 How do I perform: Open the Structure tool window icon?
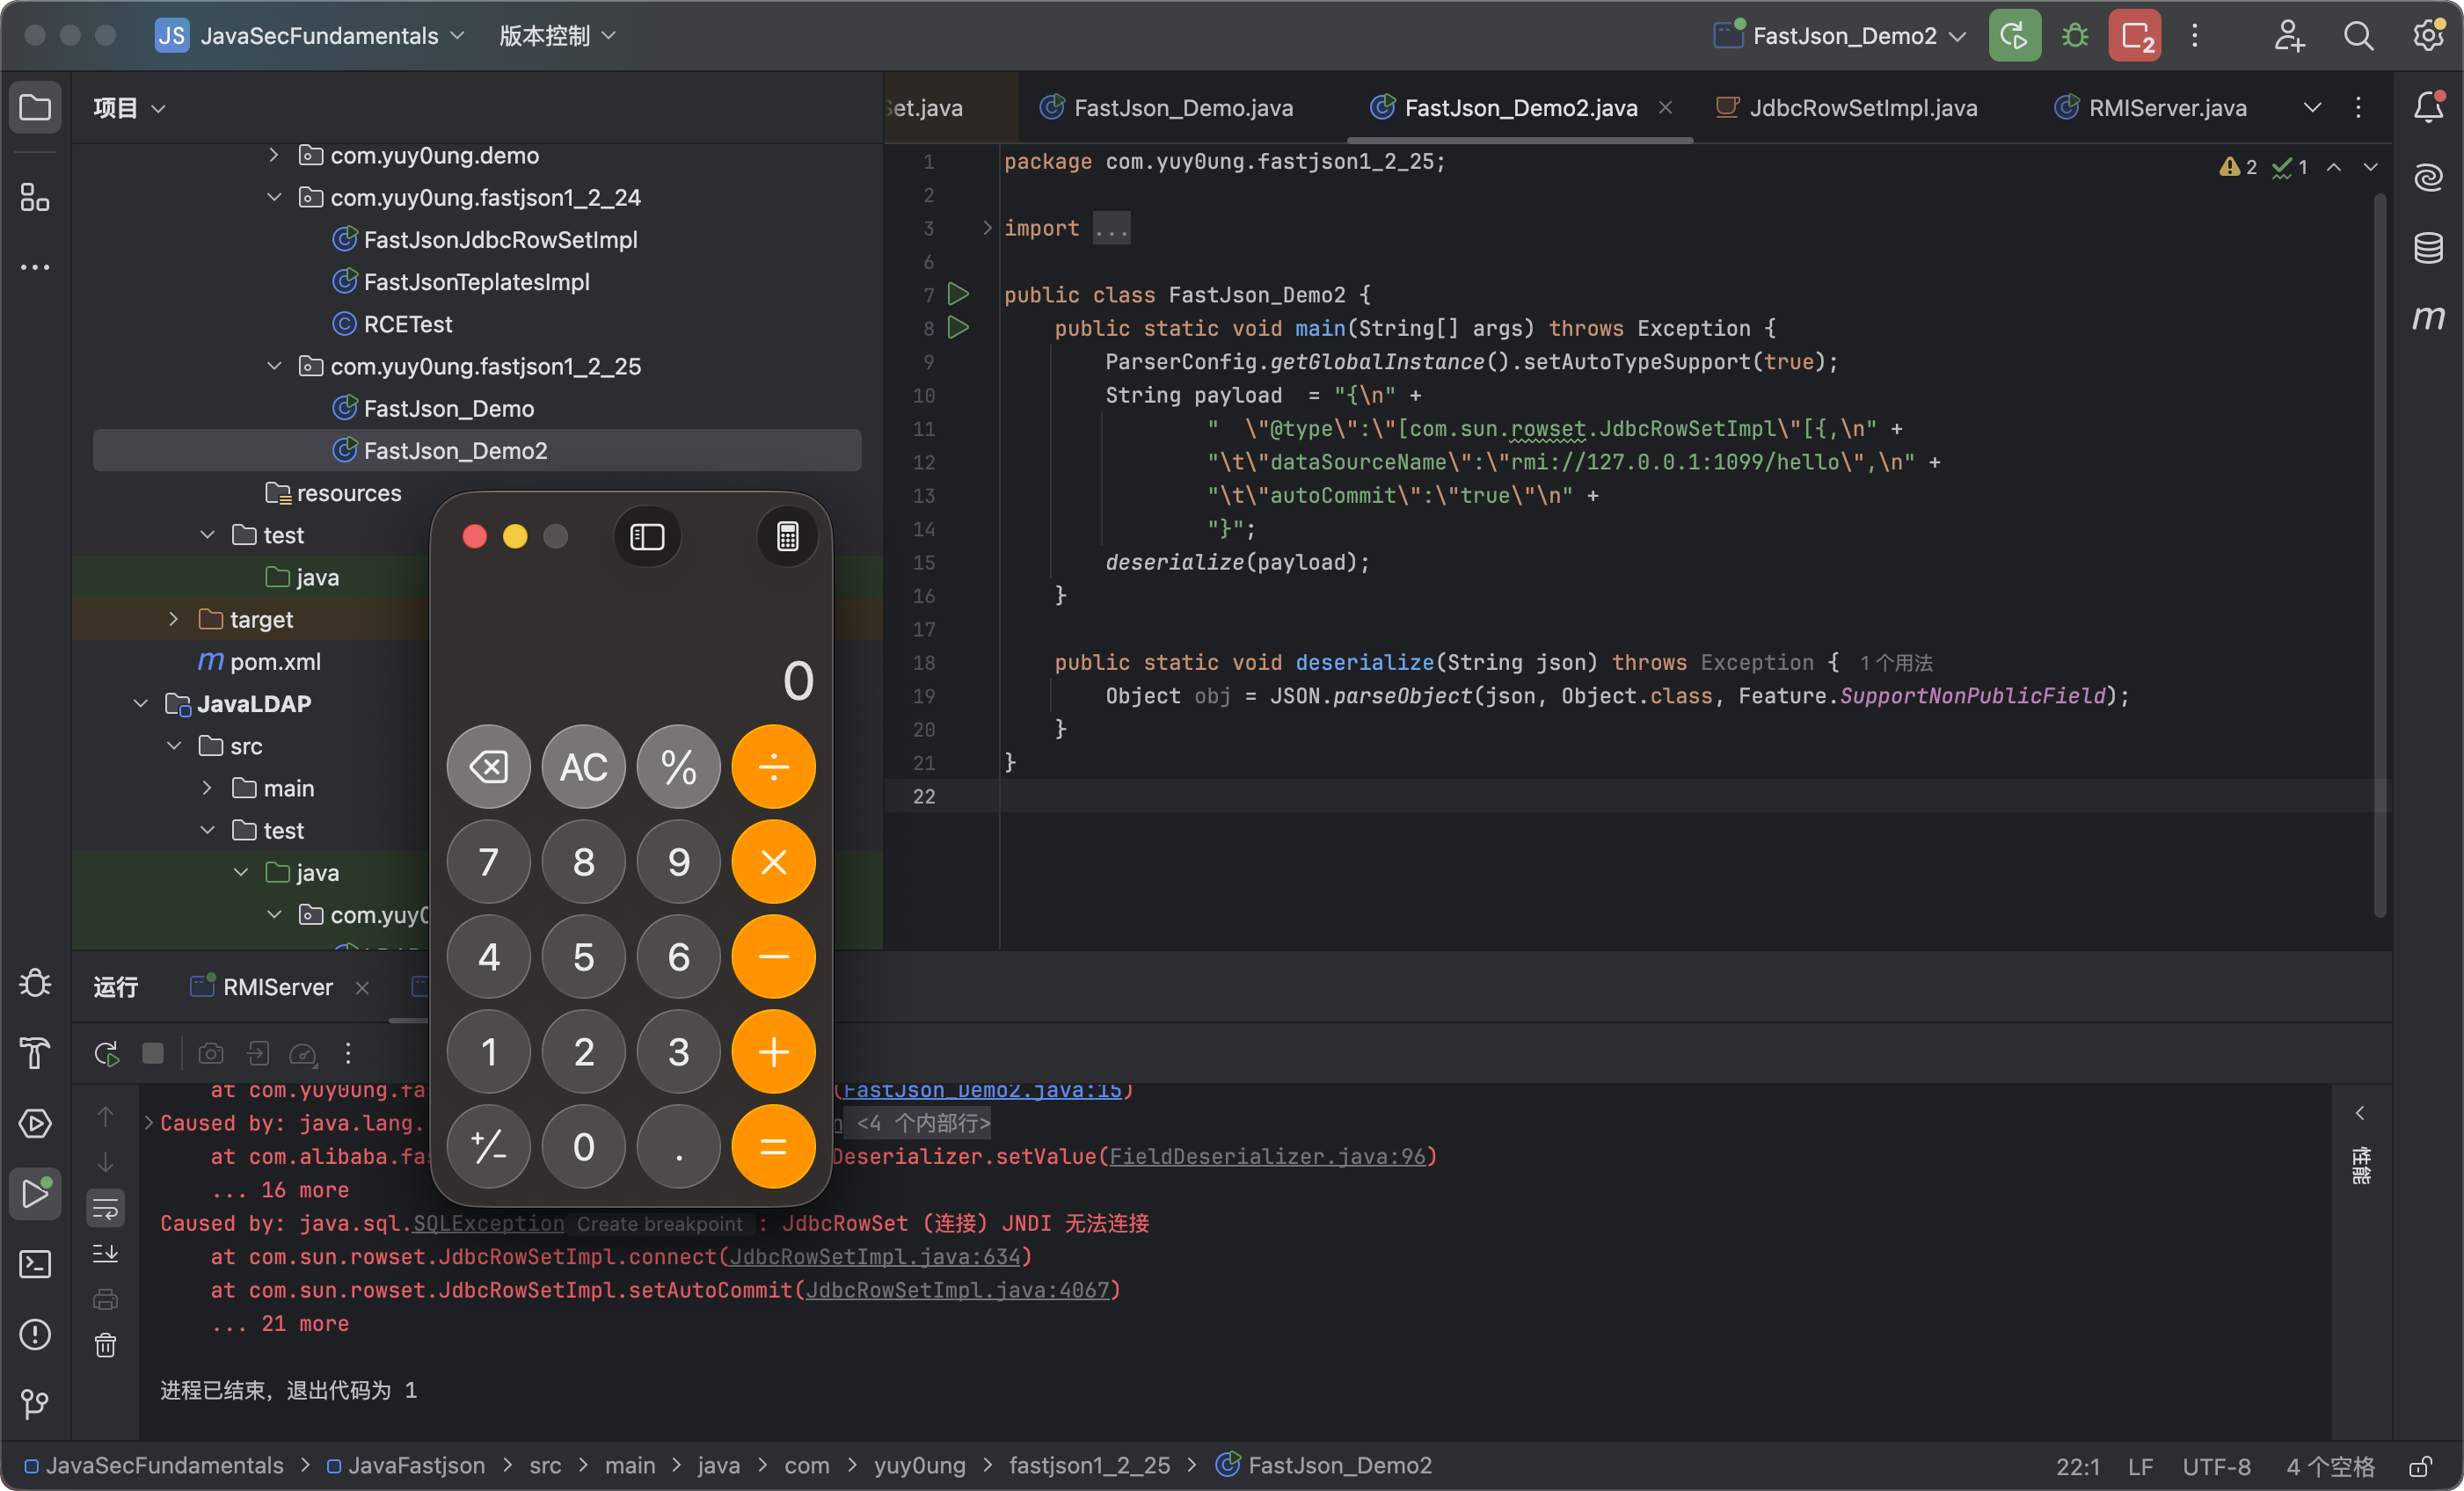click(35, 197)
